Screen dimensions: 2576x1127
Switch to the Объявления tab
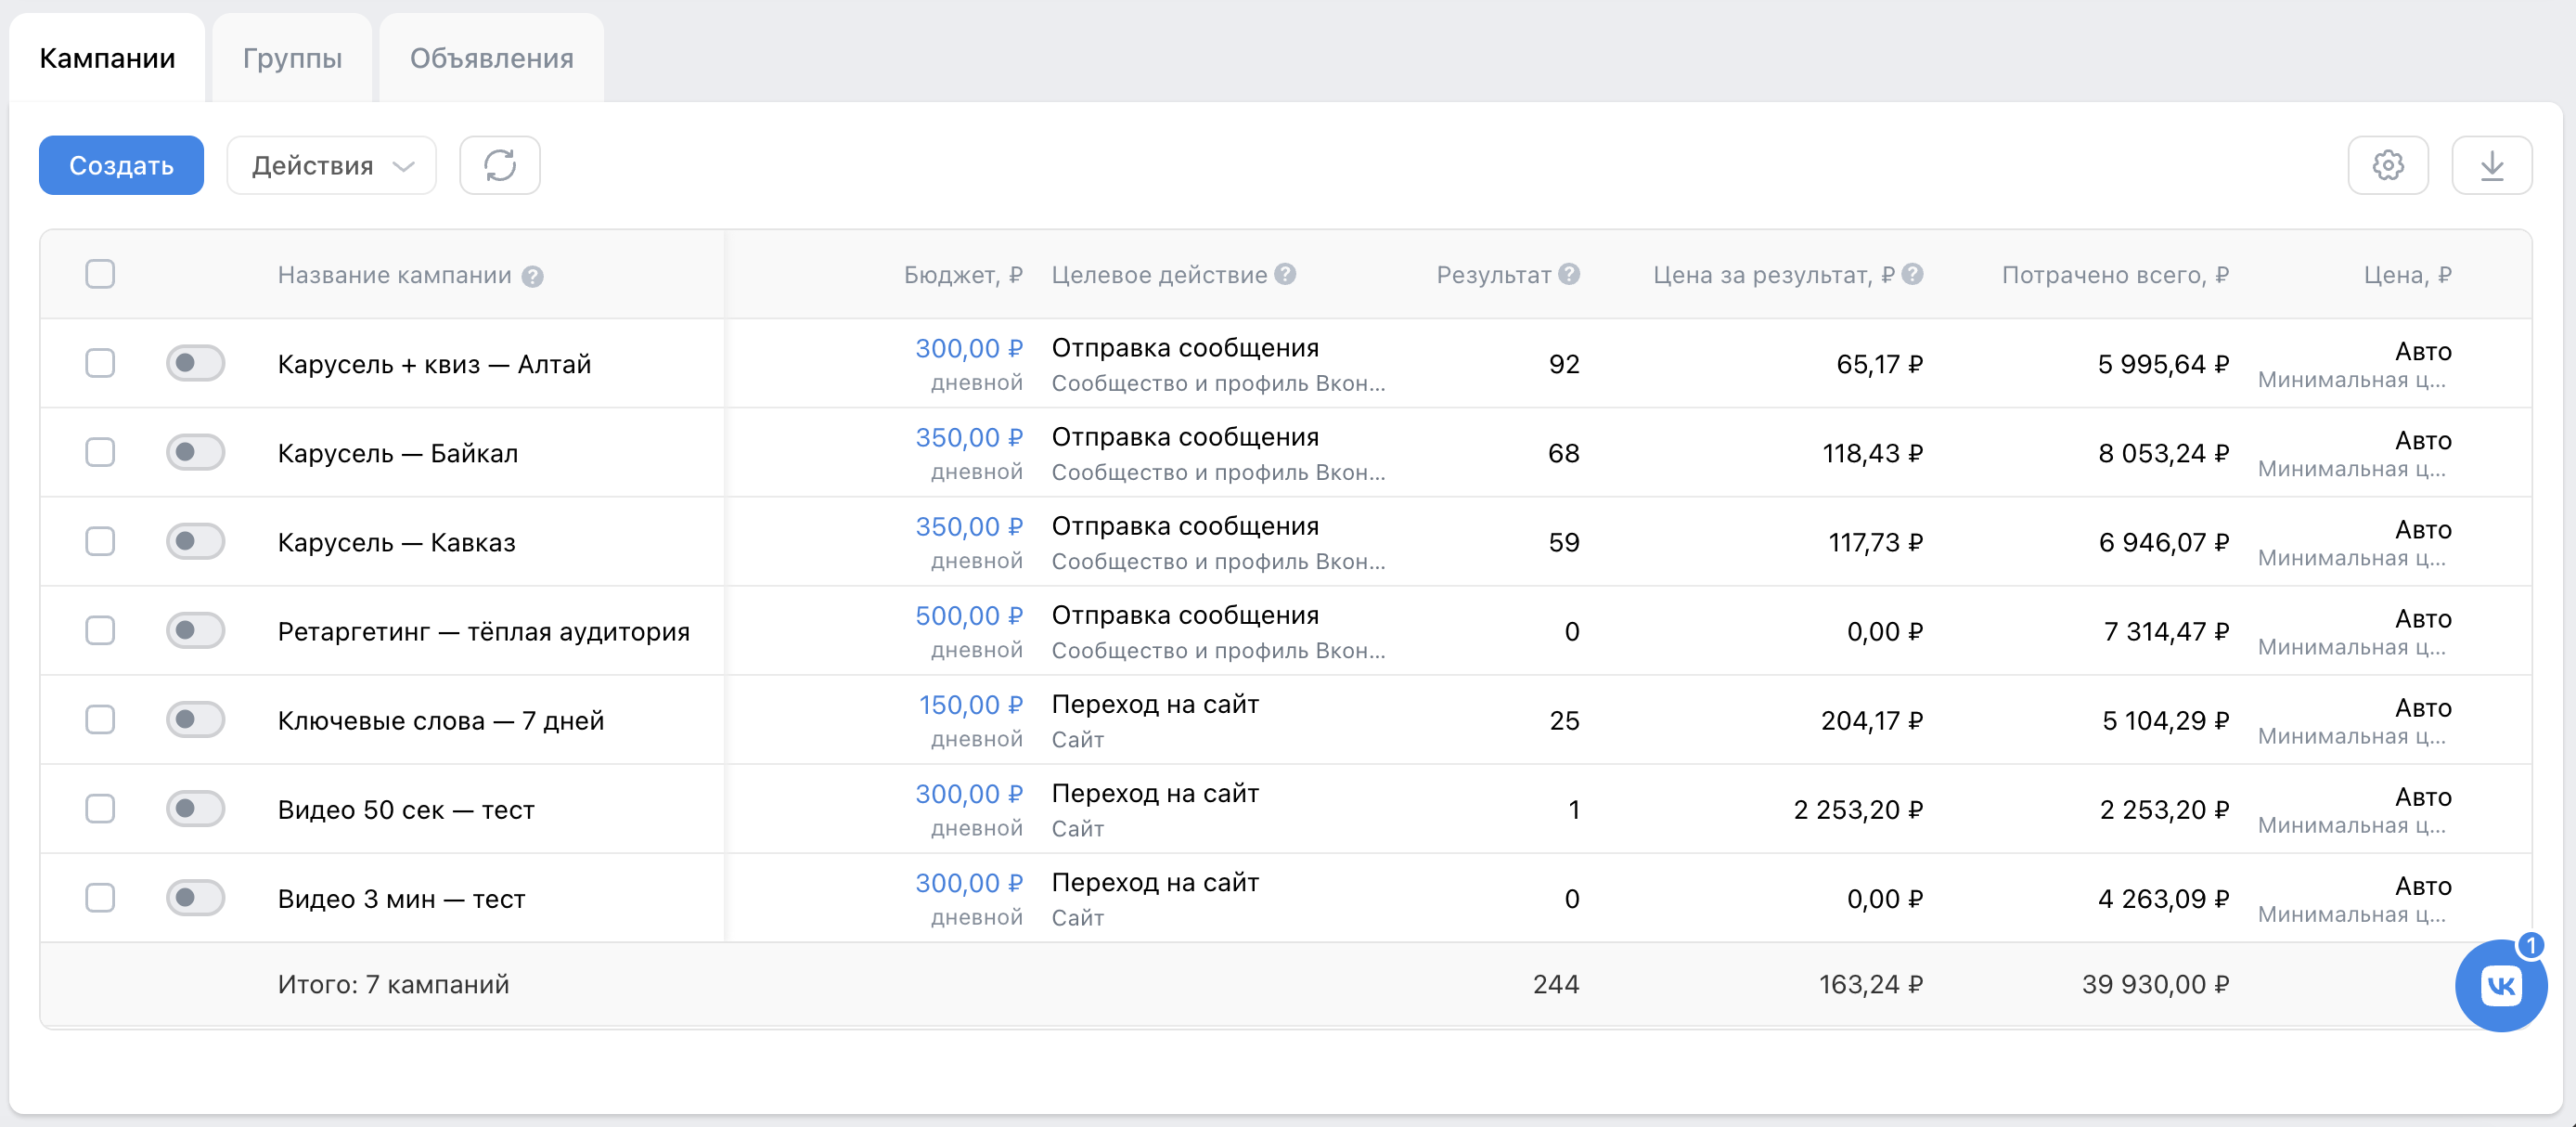point(491,58)
